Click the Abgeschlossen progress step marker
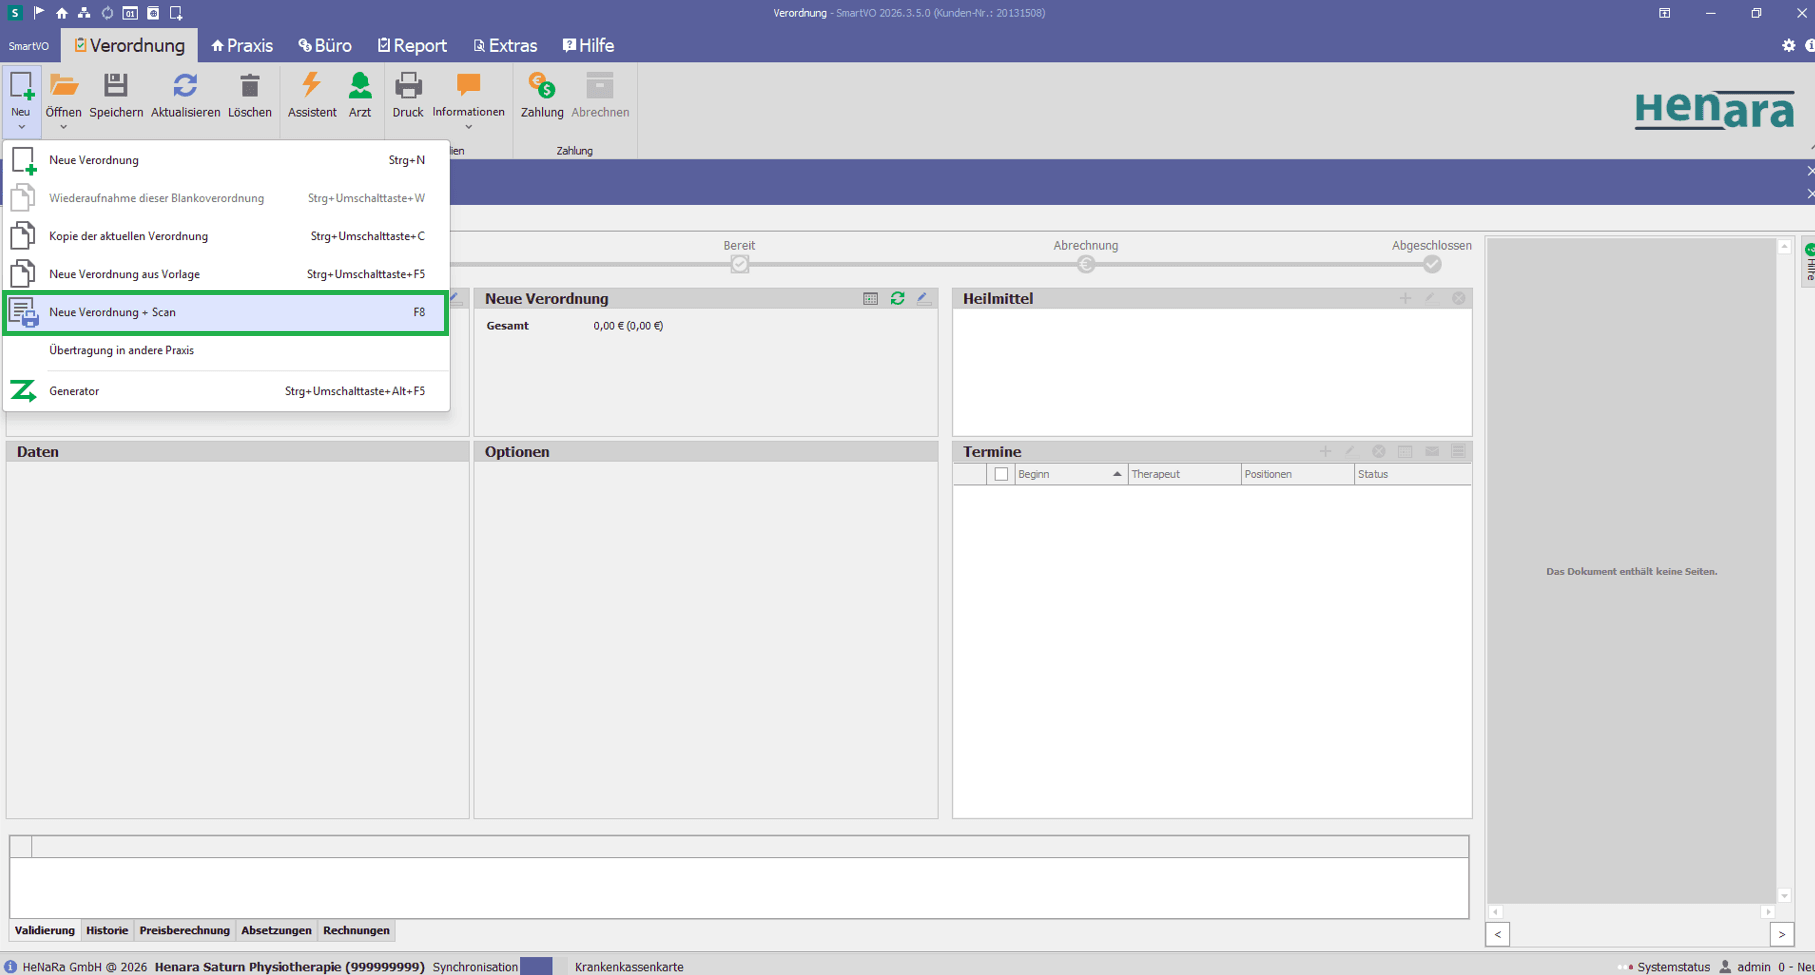The image size is (1815, 975). (x=1432, y=264)
